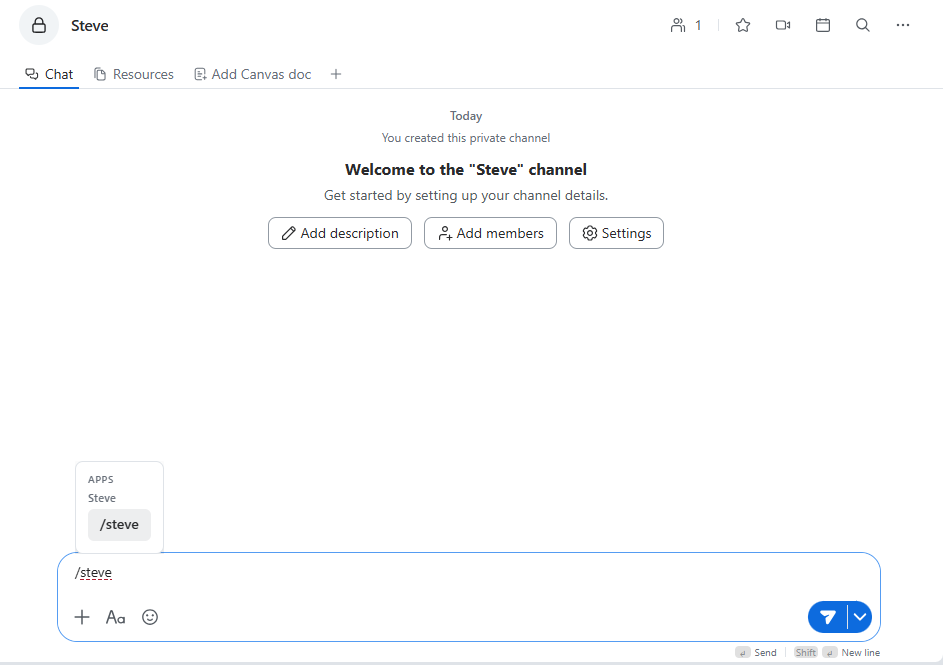
Task: Open the attachment plus menu in composer
Action: 82,618
